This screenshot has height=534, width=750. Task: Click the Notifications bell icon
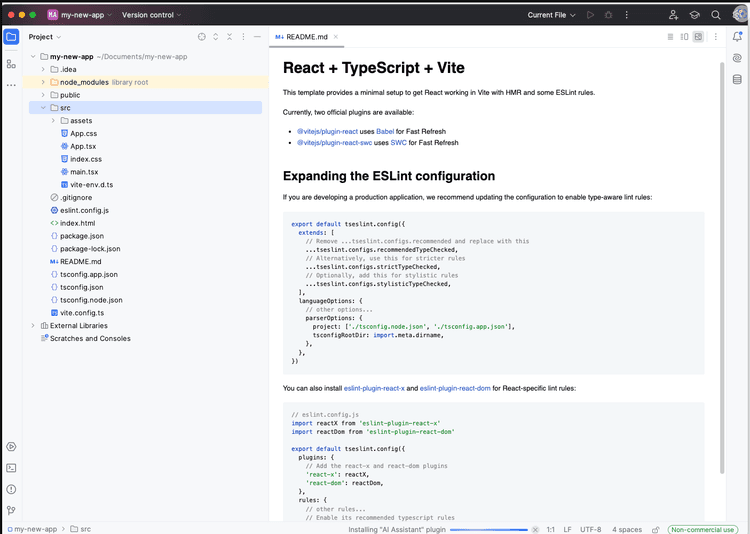[x=737, y=37]
